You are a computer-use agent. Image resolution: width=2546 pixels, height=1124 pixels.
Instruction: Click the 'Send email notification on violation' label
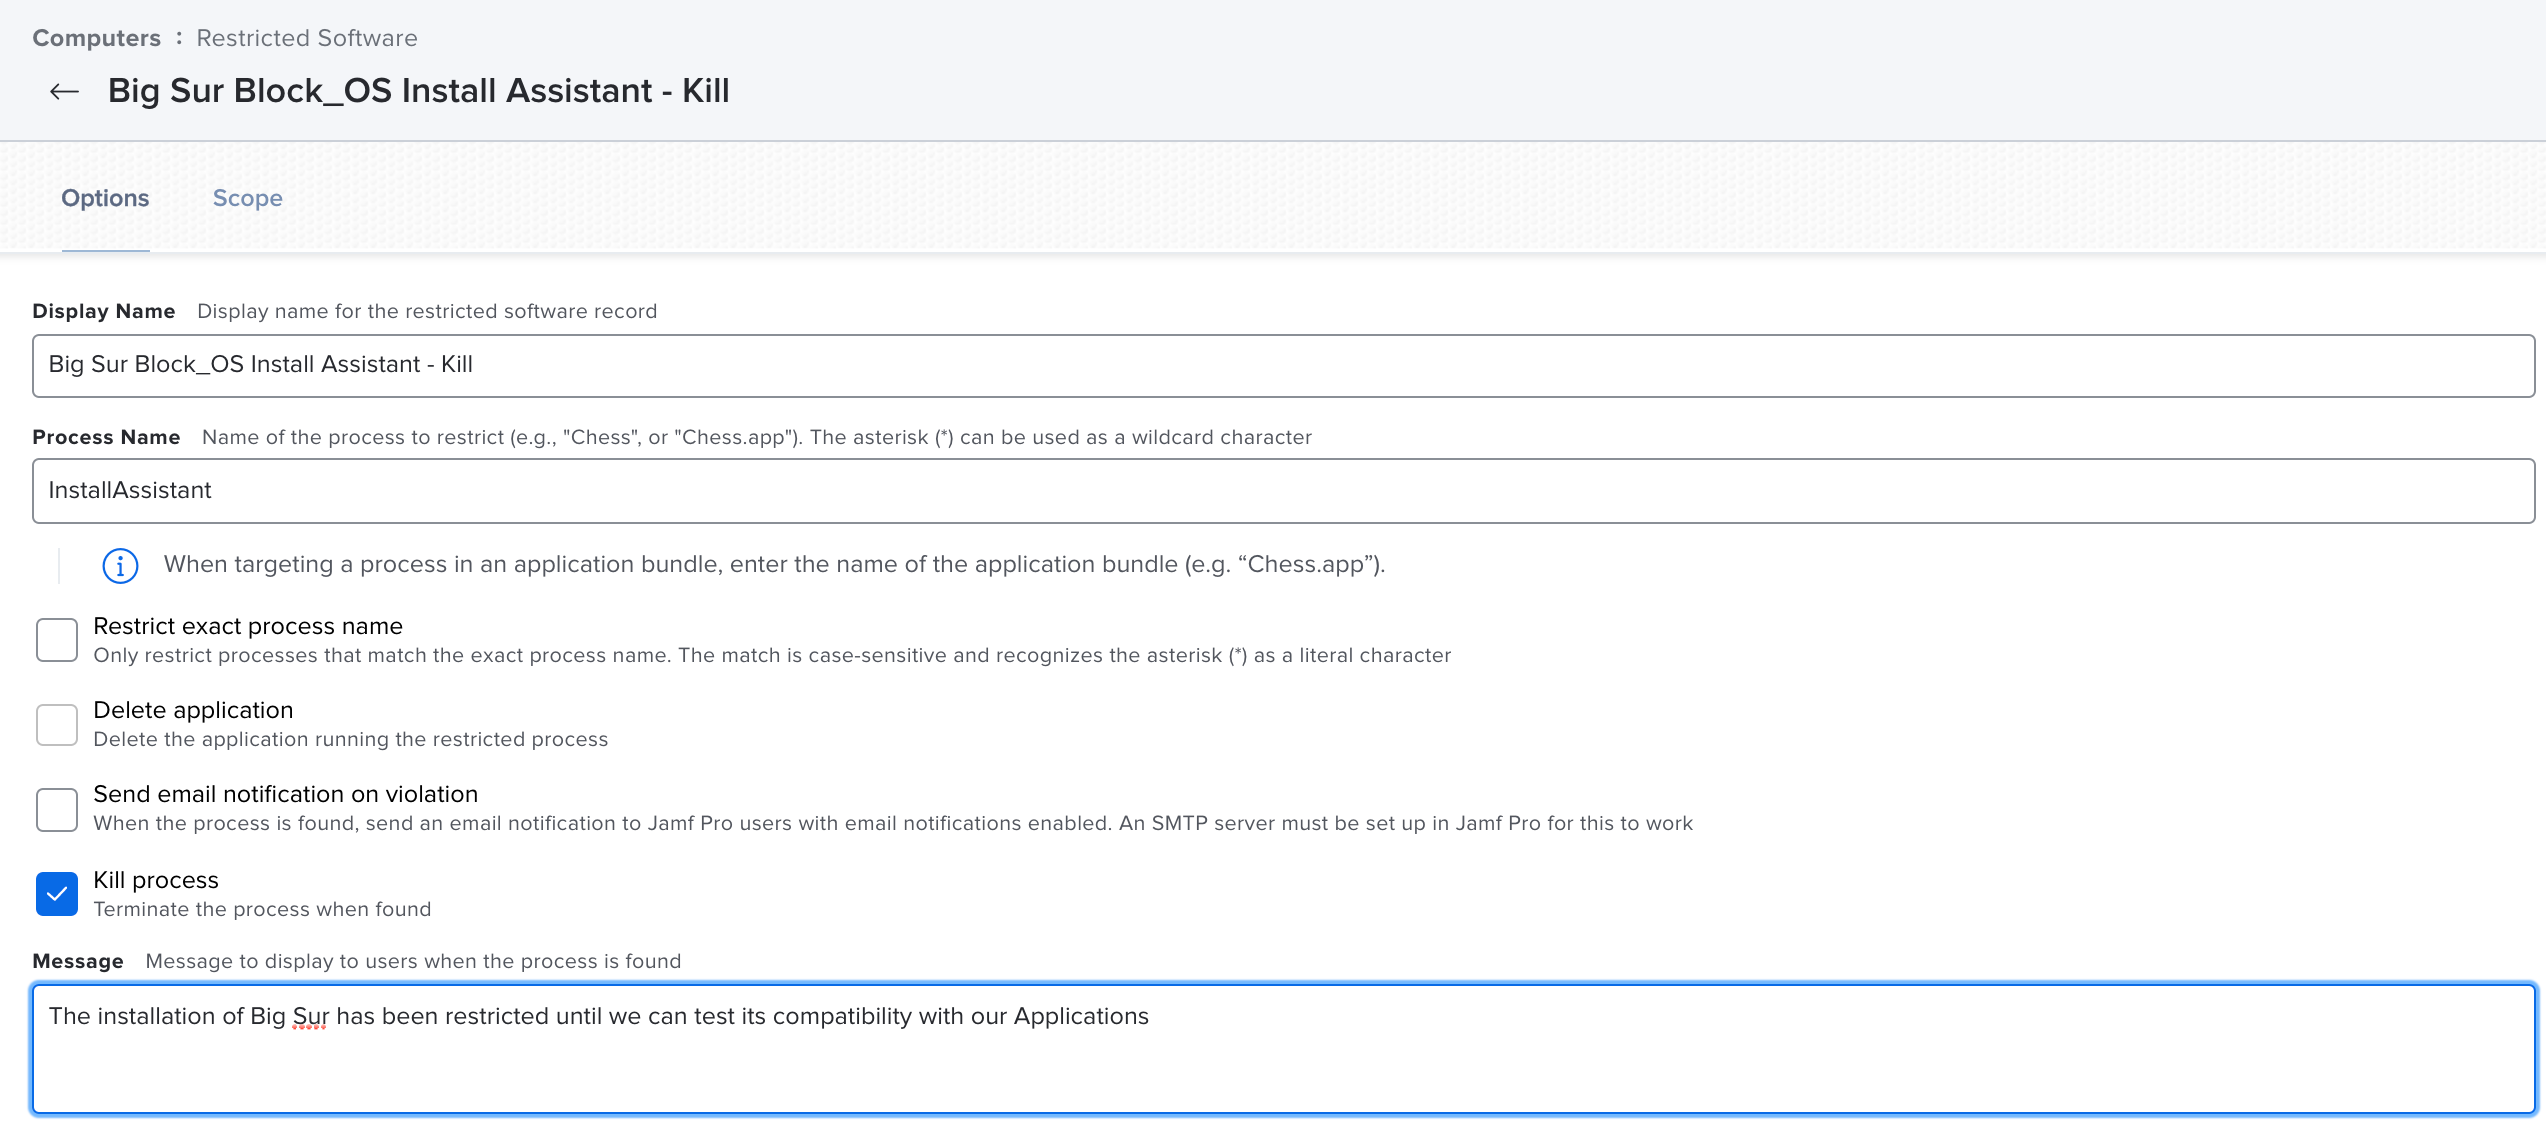pyautogui.click(x=286, y=794)
